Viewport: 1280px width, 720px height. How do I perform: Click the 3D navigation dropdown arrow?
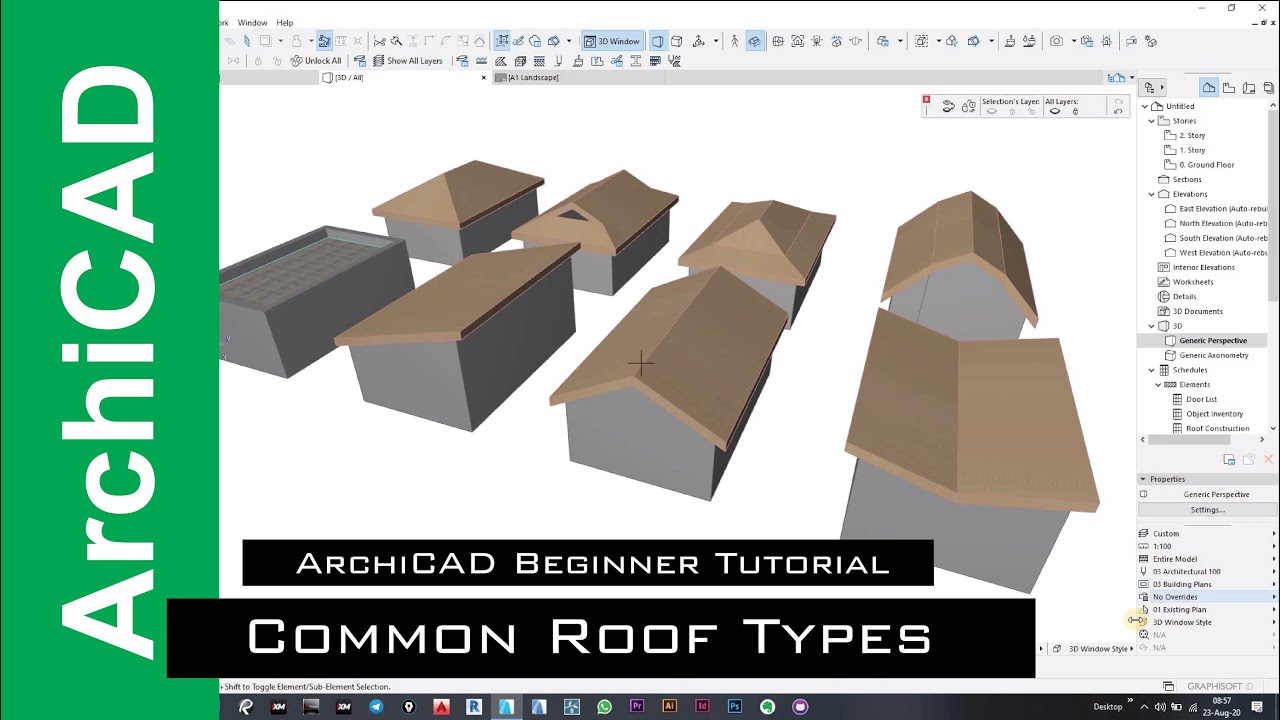coord(716,41)
